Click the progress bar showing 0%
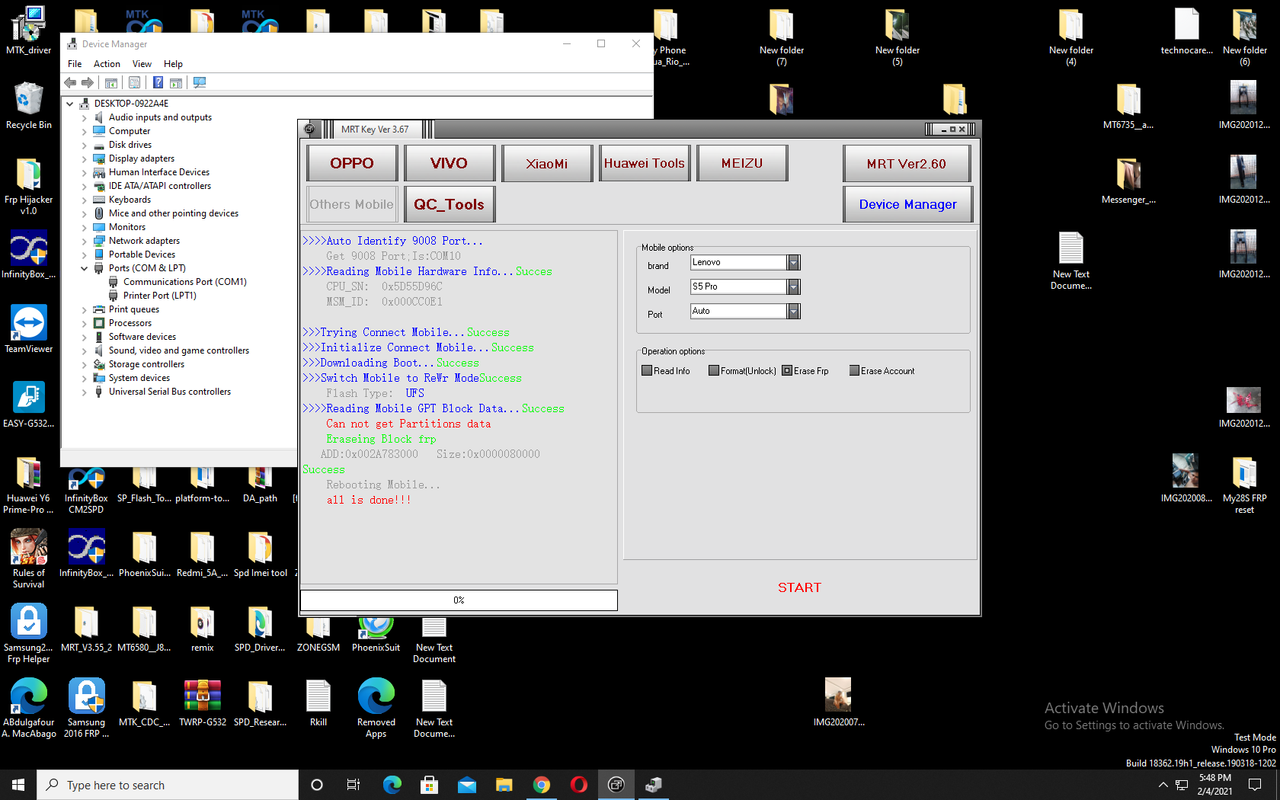 pyautogui.click(x=459, y=599)
